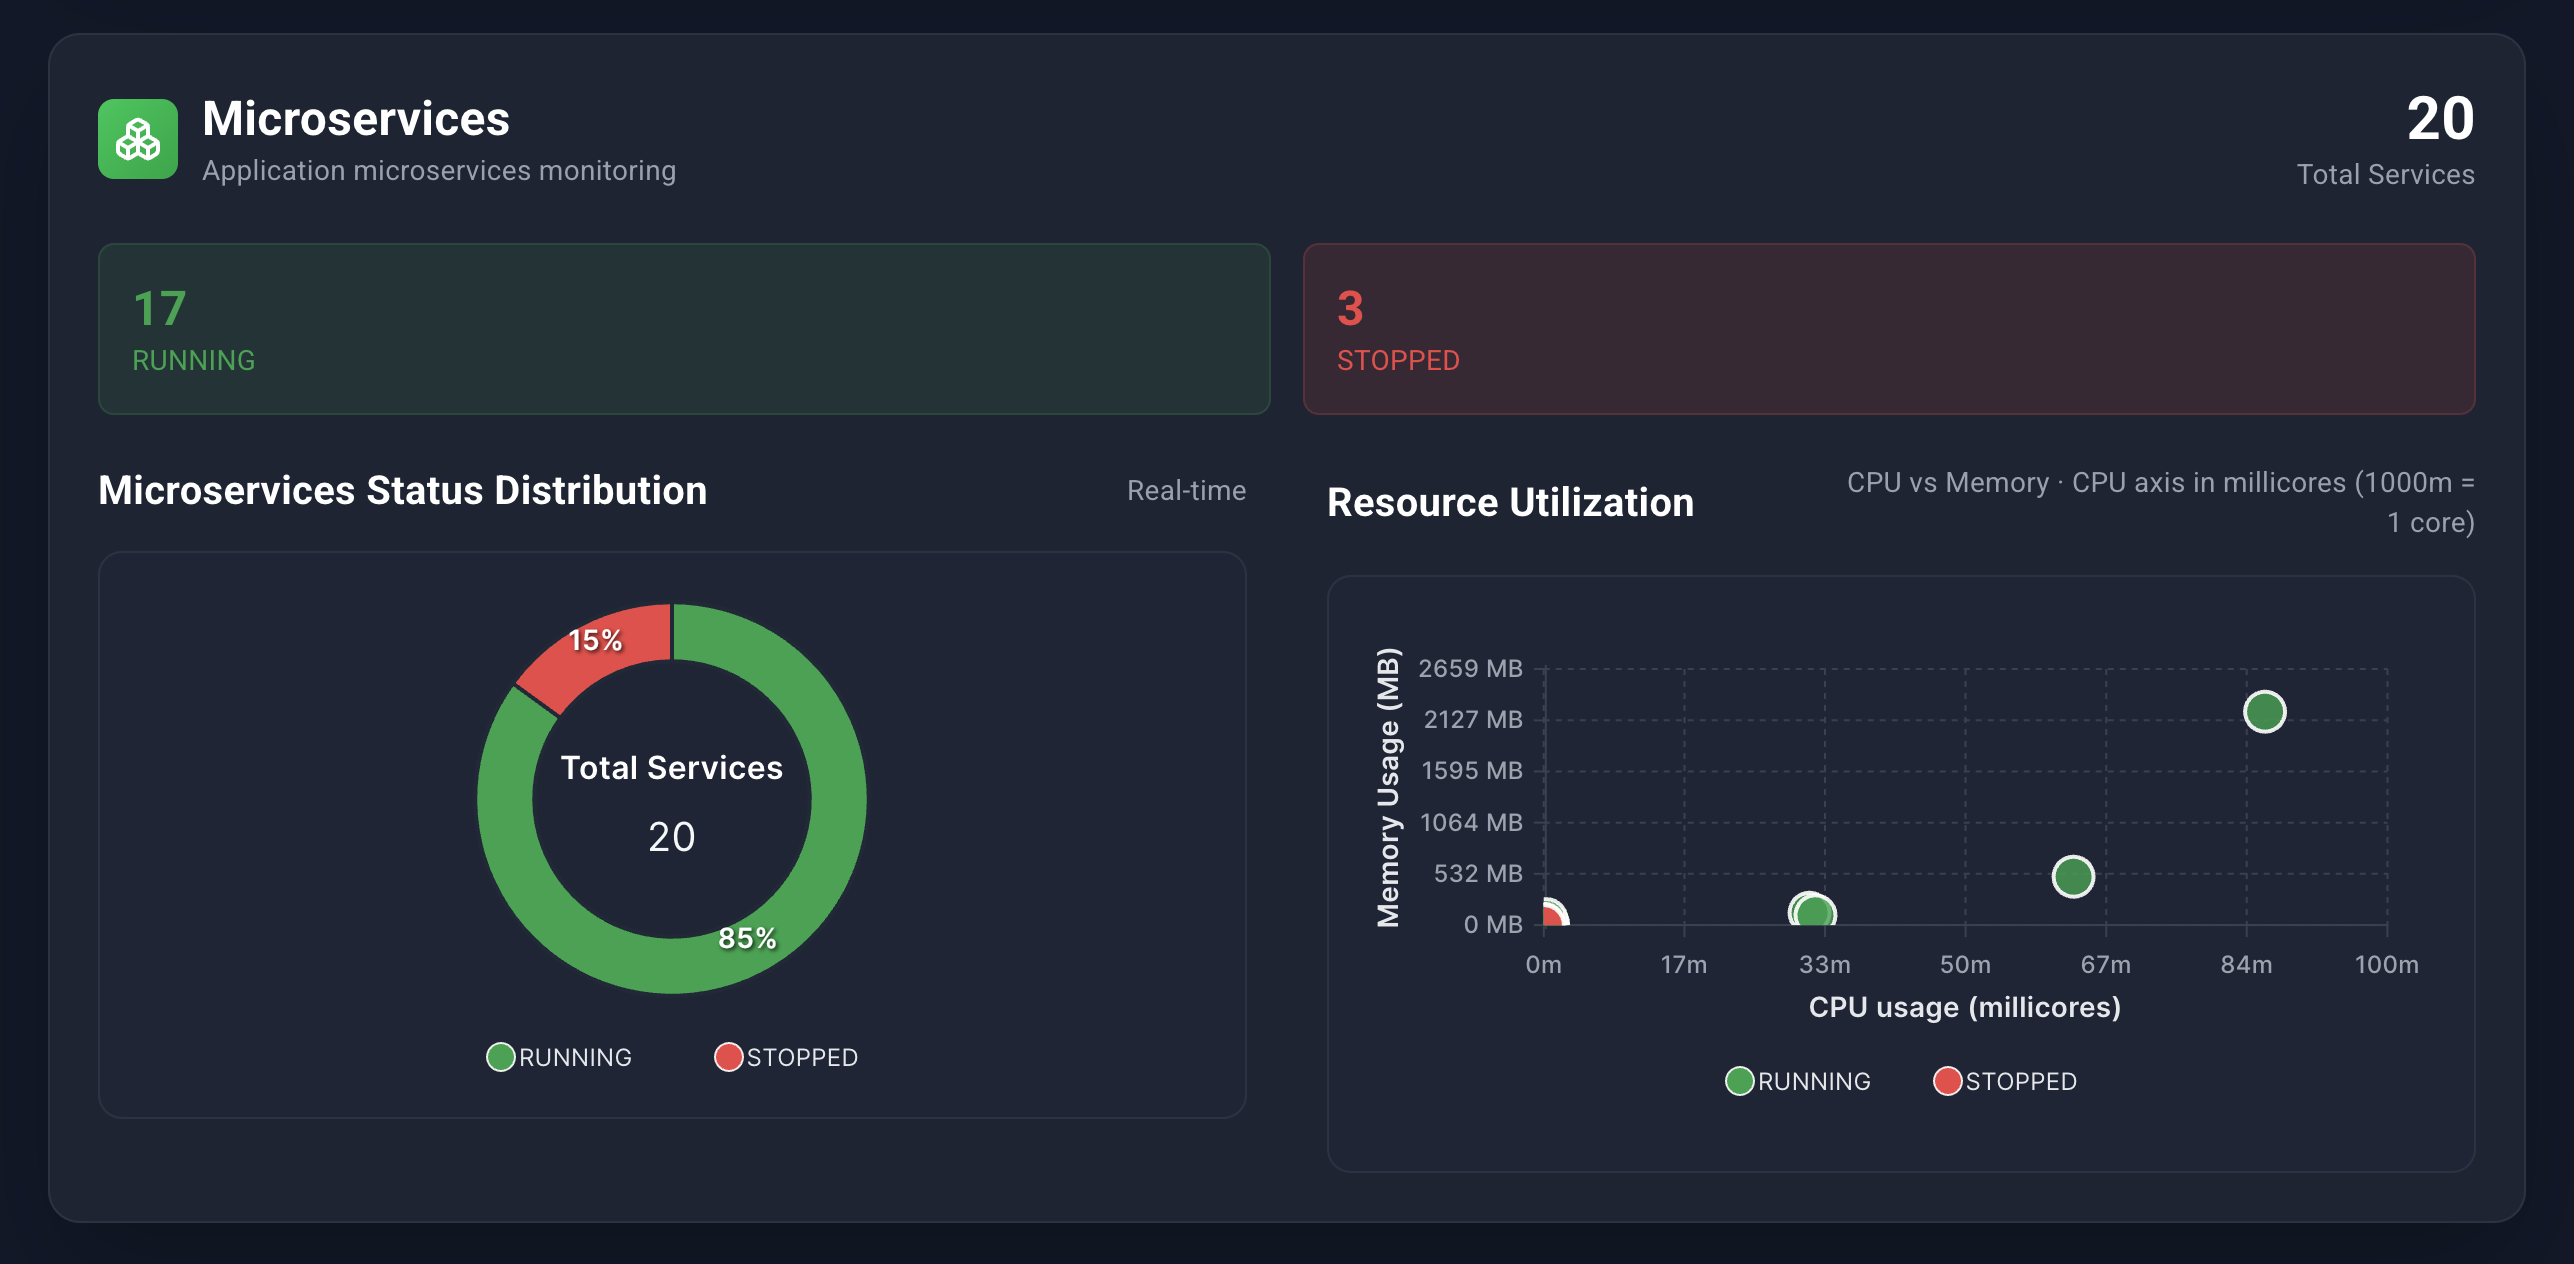Click the Resource Utilization heading
2574x1264 pixels.
pos(1510,503)
